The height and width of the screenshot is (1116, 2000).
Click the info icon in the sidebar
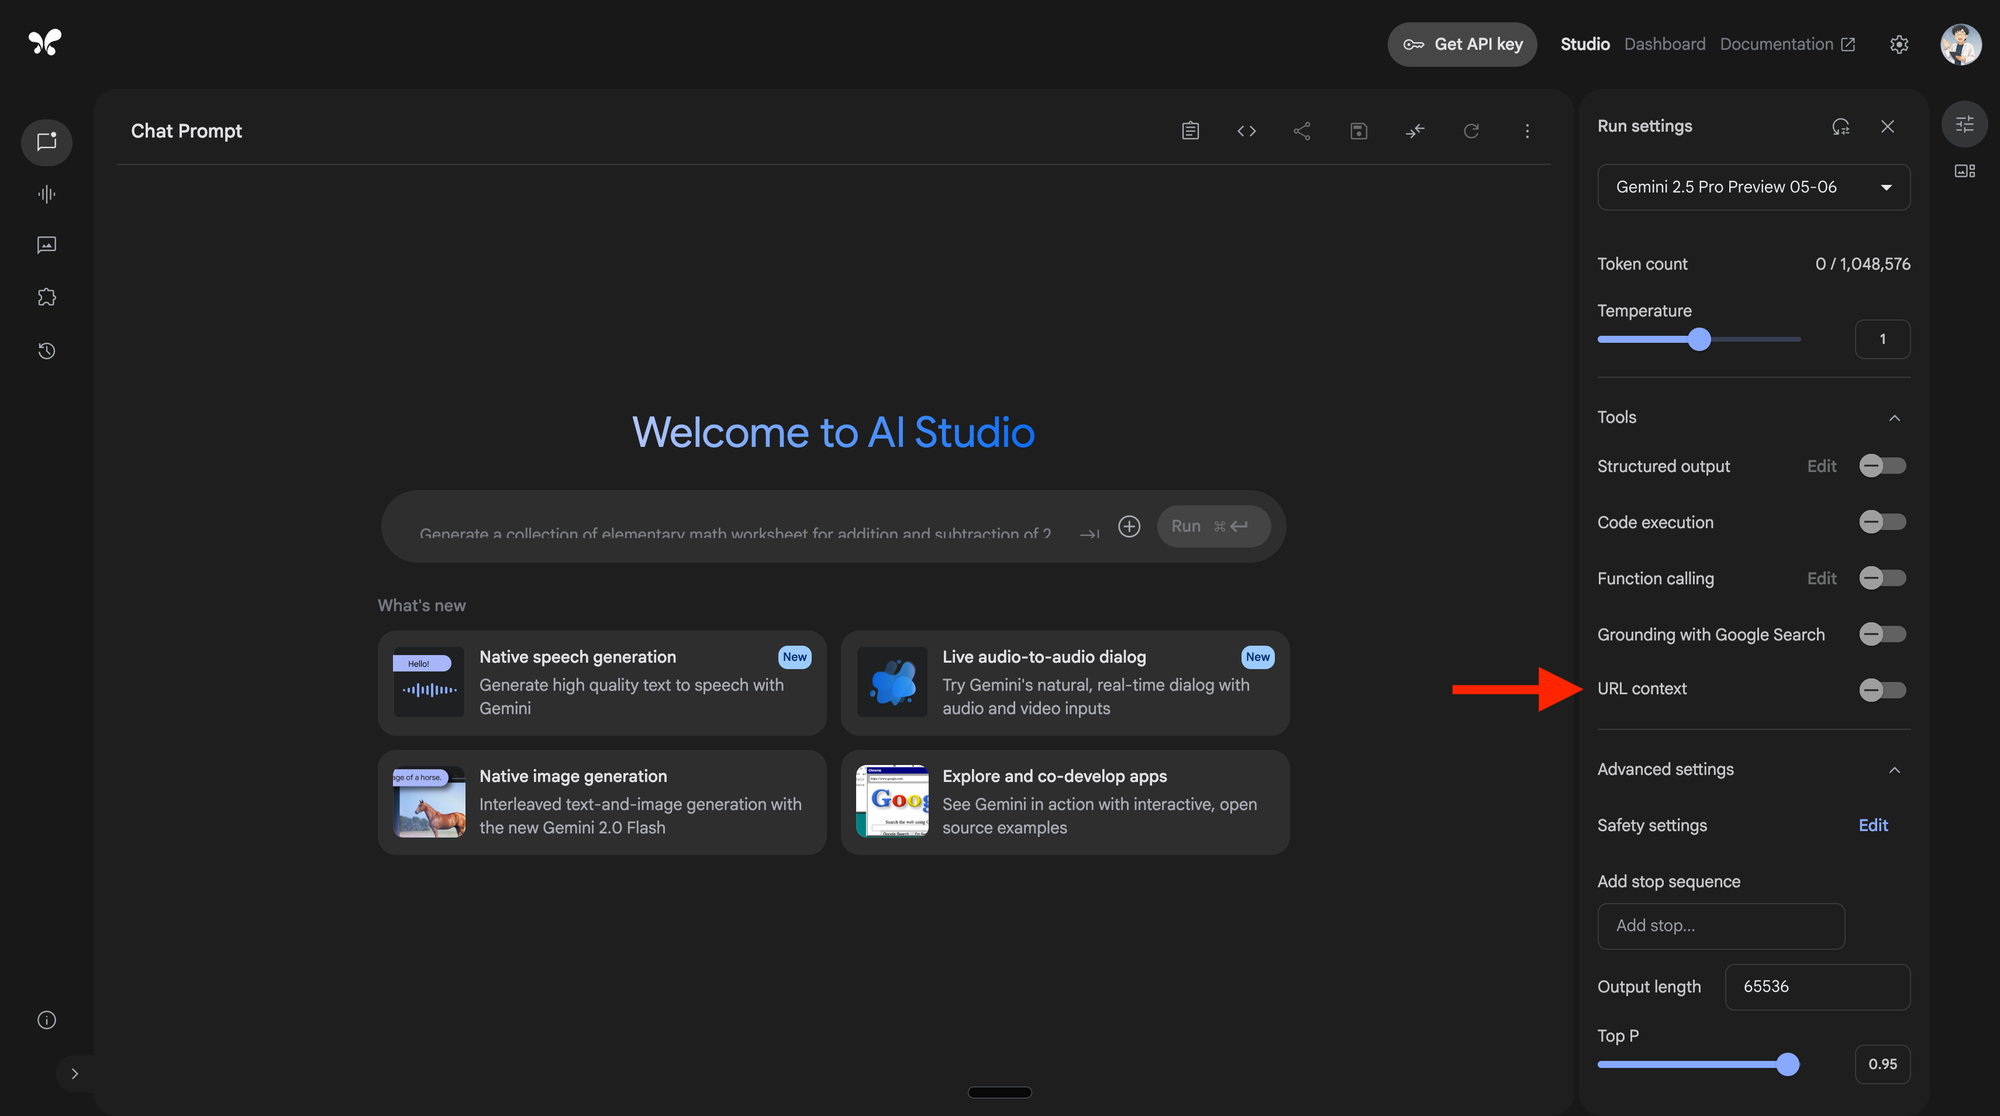click(x=46, y=1020)
